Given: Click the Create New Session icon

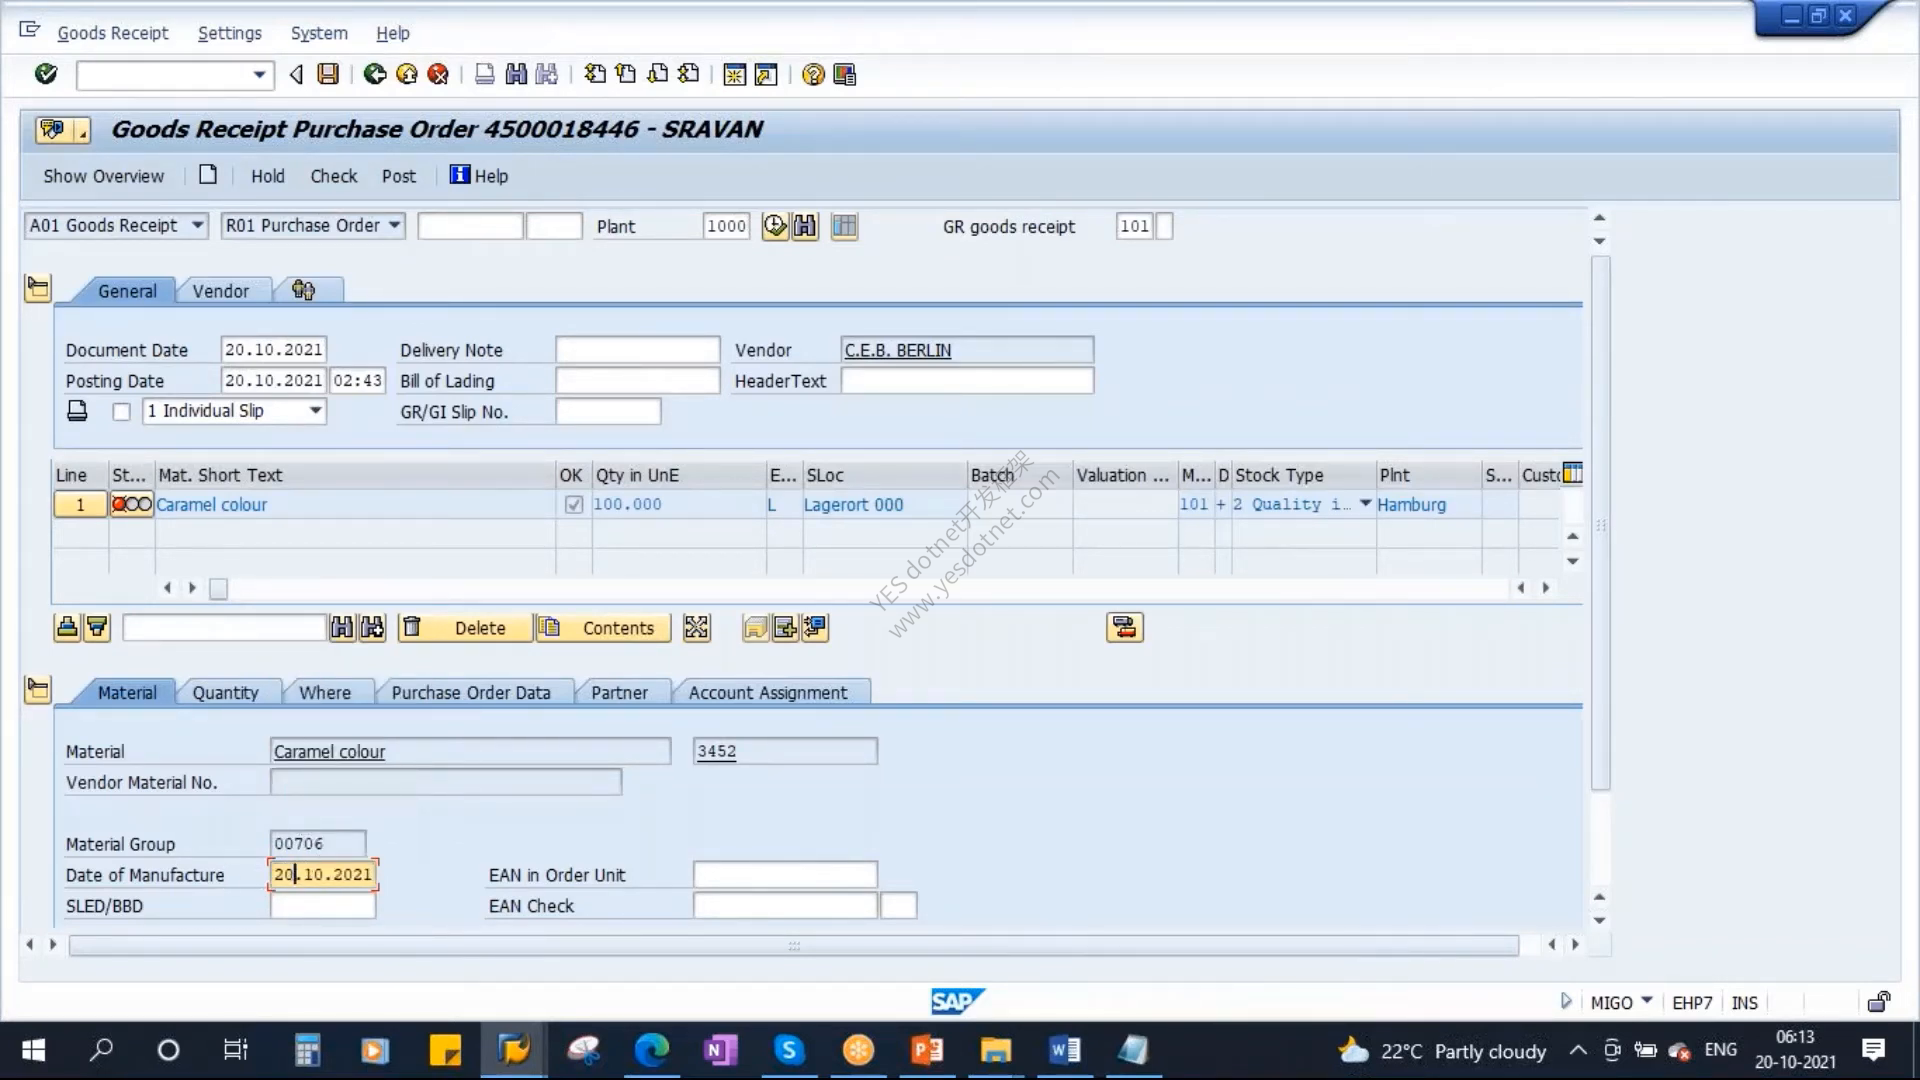Looking at the screenshot, I should (x=735, y=74).
